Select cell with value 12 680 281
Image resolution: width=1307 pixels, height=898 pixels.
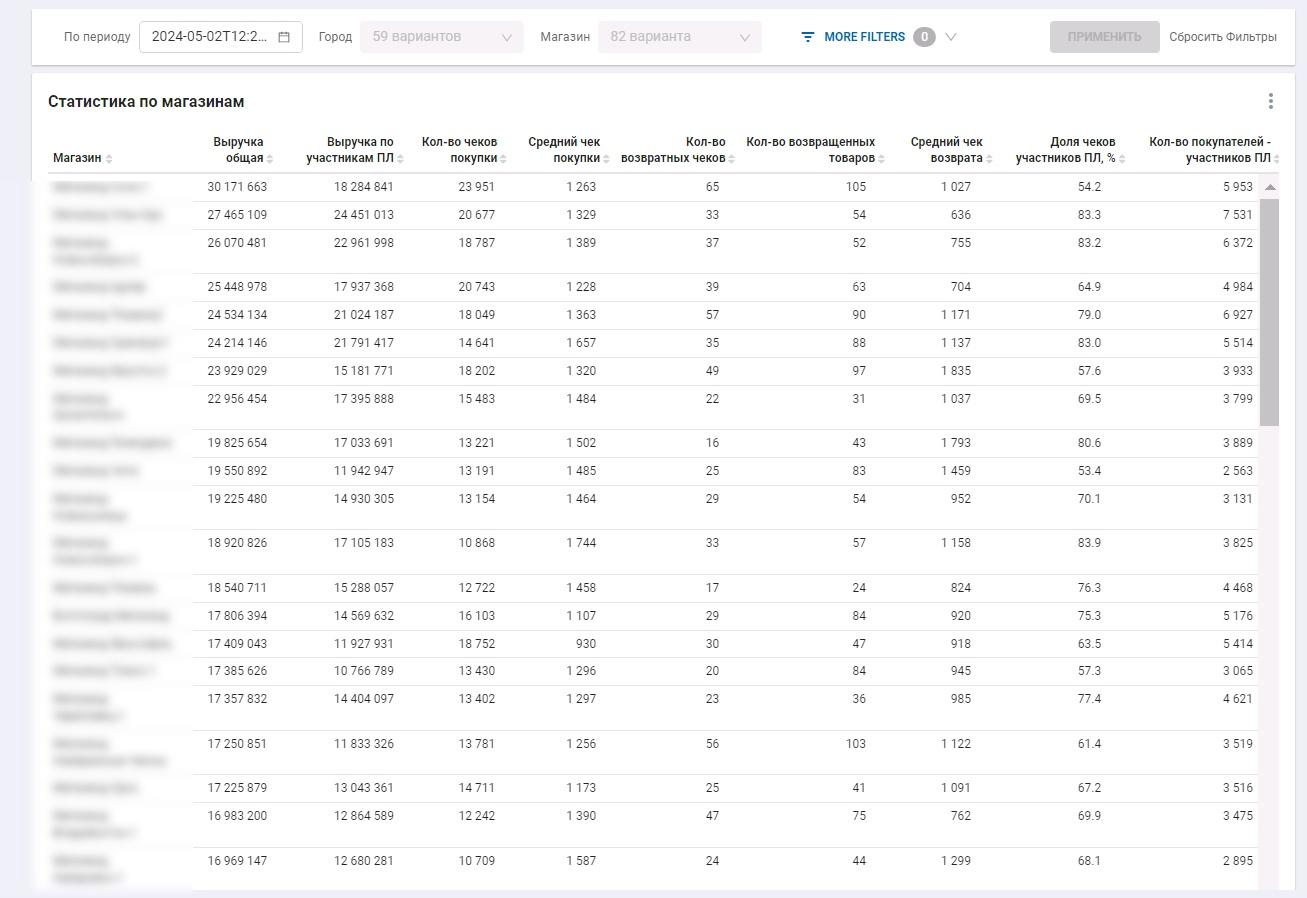[x=364, y=861]
